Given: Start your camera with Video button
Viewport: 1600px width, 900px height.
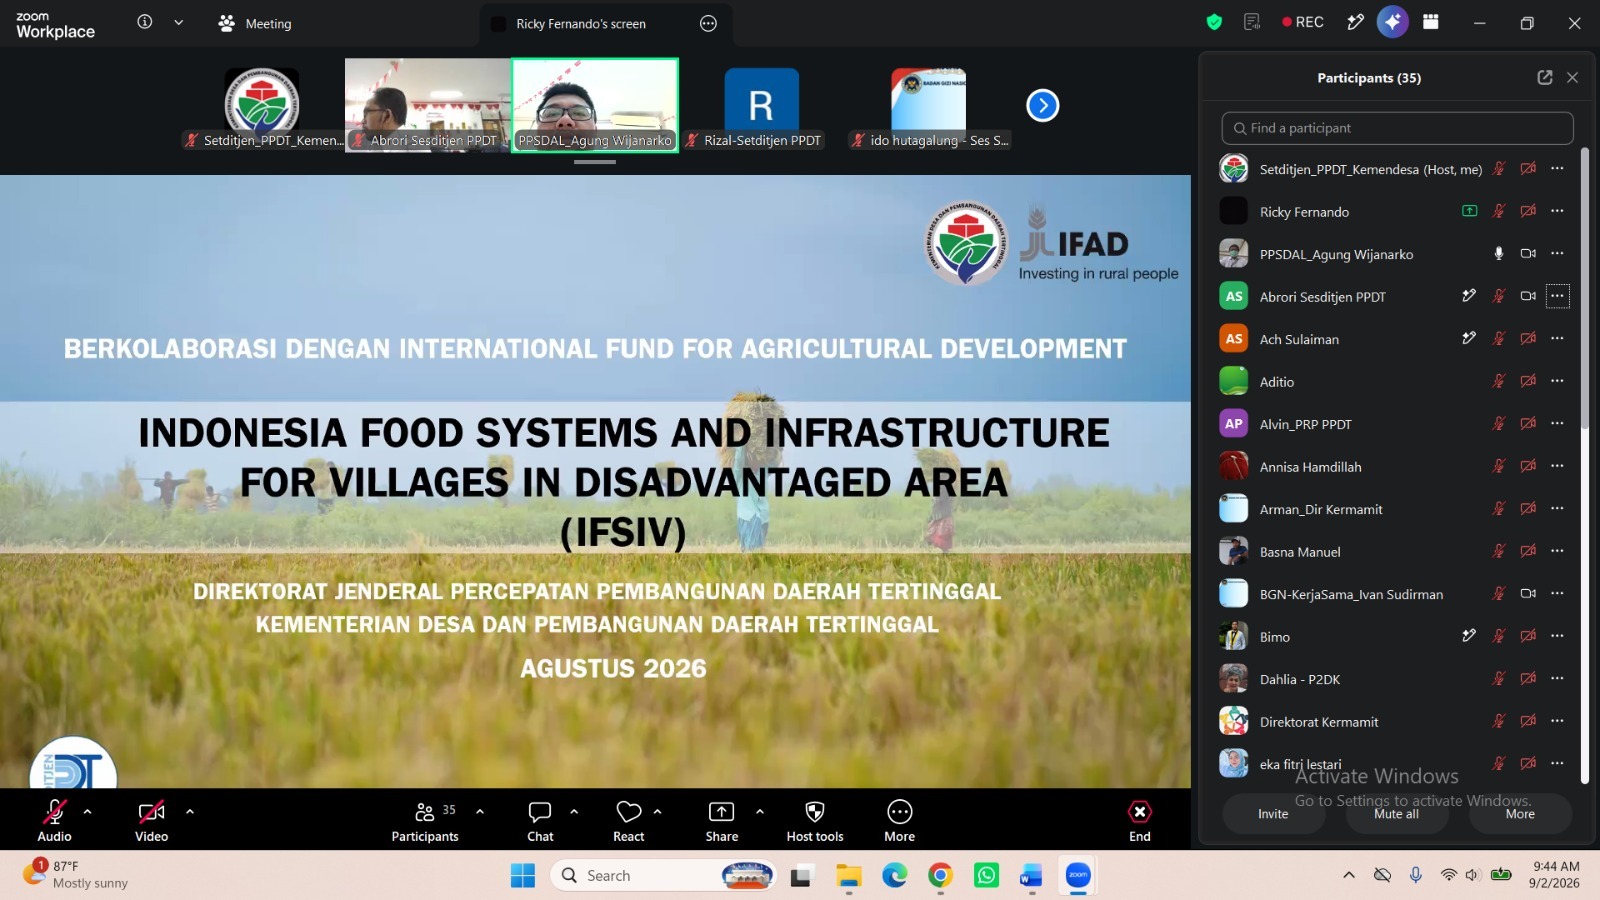Looking at the screenshot, I should pyautogui.click(x=152, y=820).
